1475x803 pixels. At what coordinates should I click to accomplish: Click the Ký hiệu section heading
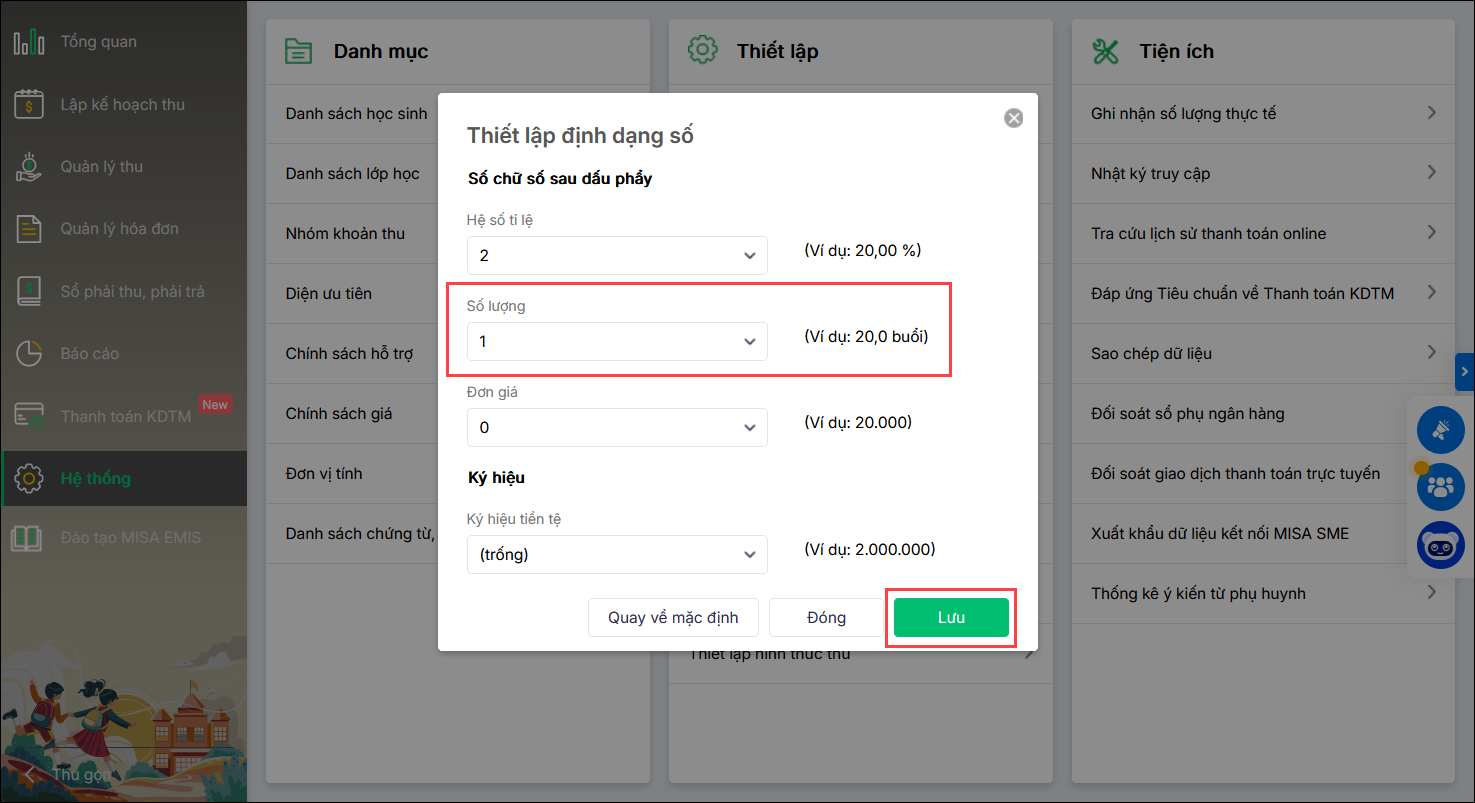[x=496, y=478]
